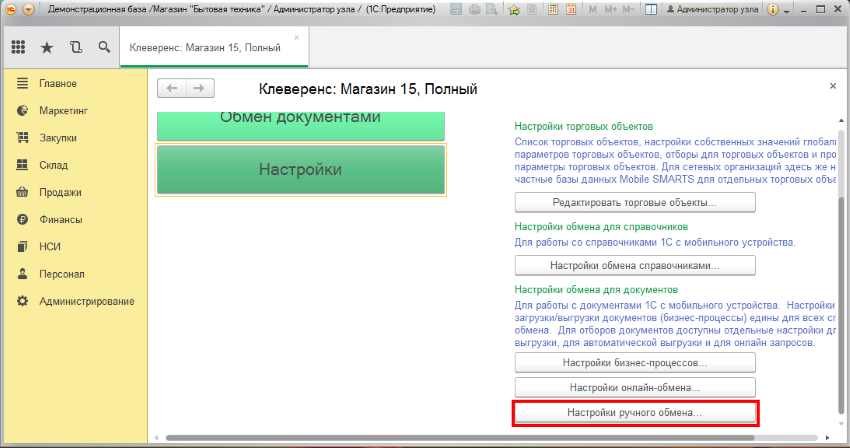Click the Администрирование gear icon

click(x=22, y=300)
